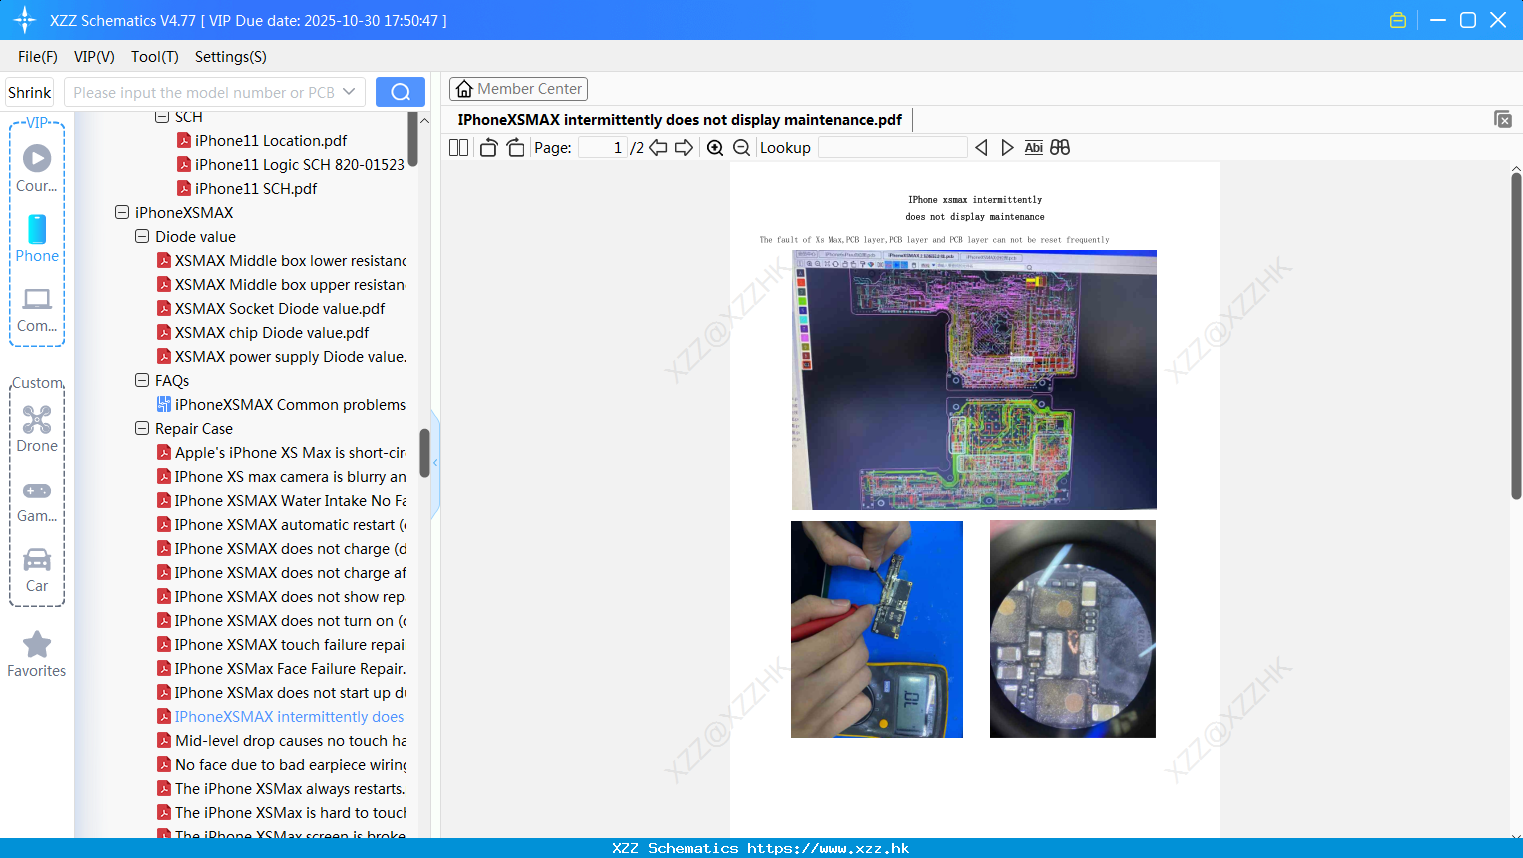Open XSMAX power supply Diode value file
1523x858 pixels.
click(281, 357)
